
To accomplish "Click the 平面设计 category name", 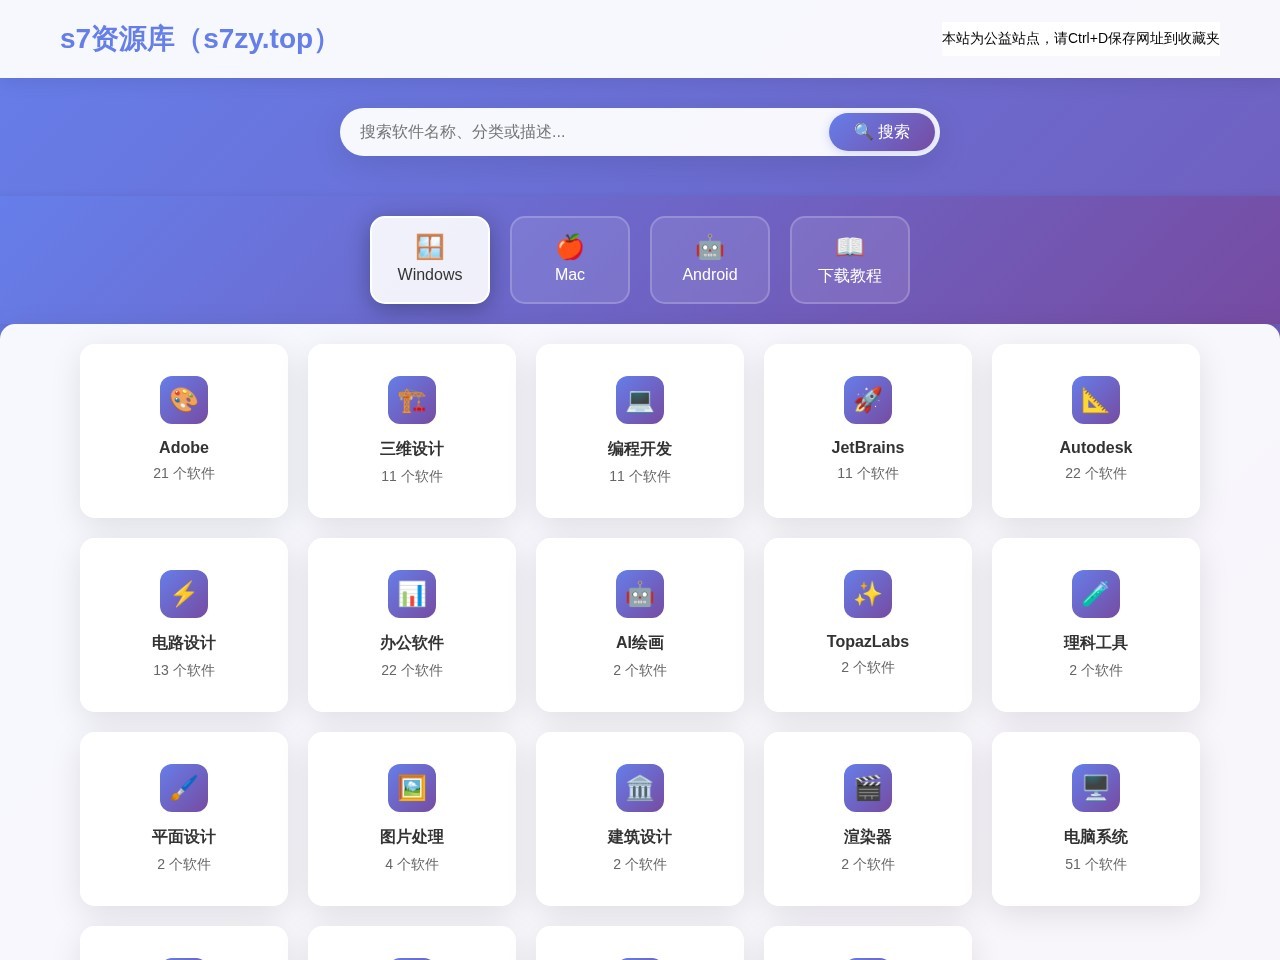I will tap(184, 837).
